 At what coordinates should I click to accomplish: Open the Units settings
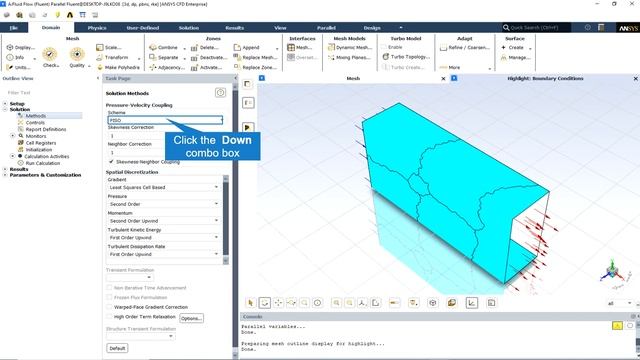[x=18, y=67]
